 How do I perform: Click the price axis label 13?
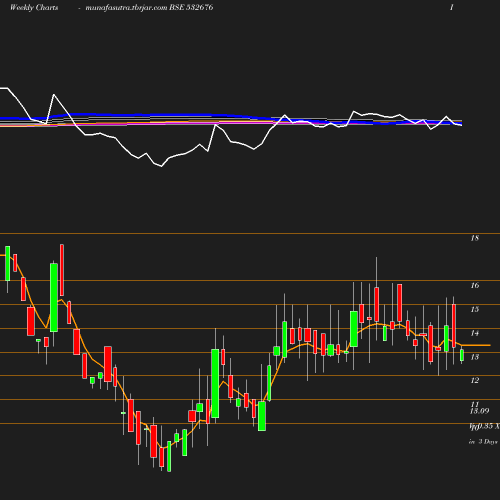[x=475, y=357]
